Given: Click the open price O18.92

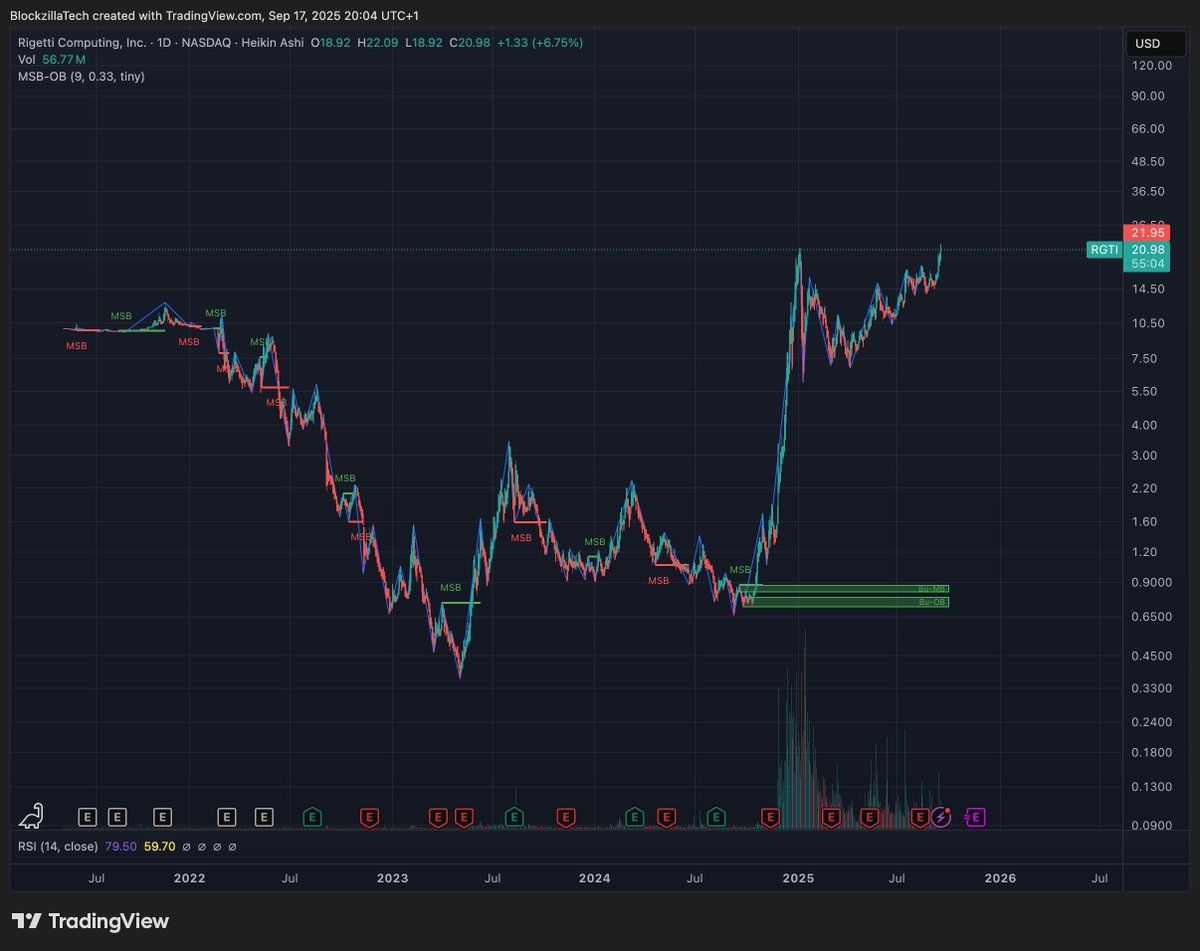Looking at the screenshot, I should click(330, 43).
